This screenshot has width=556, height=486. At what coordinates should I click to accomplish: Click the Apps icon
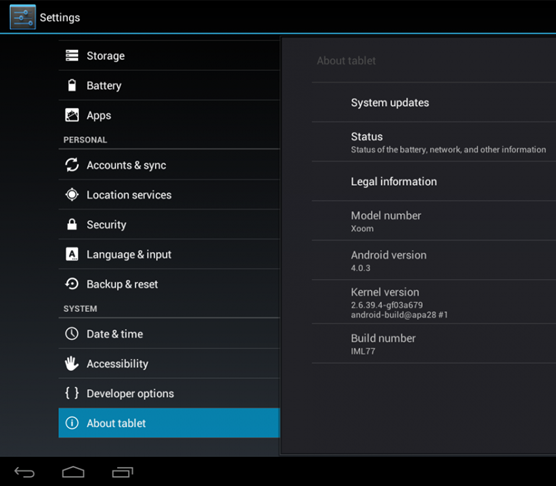click(72, 115)
